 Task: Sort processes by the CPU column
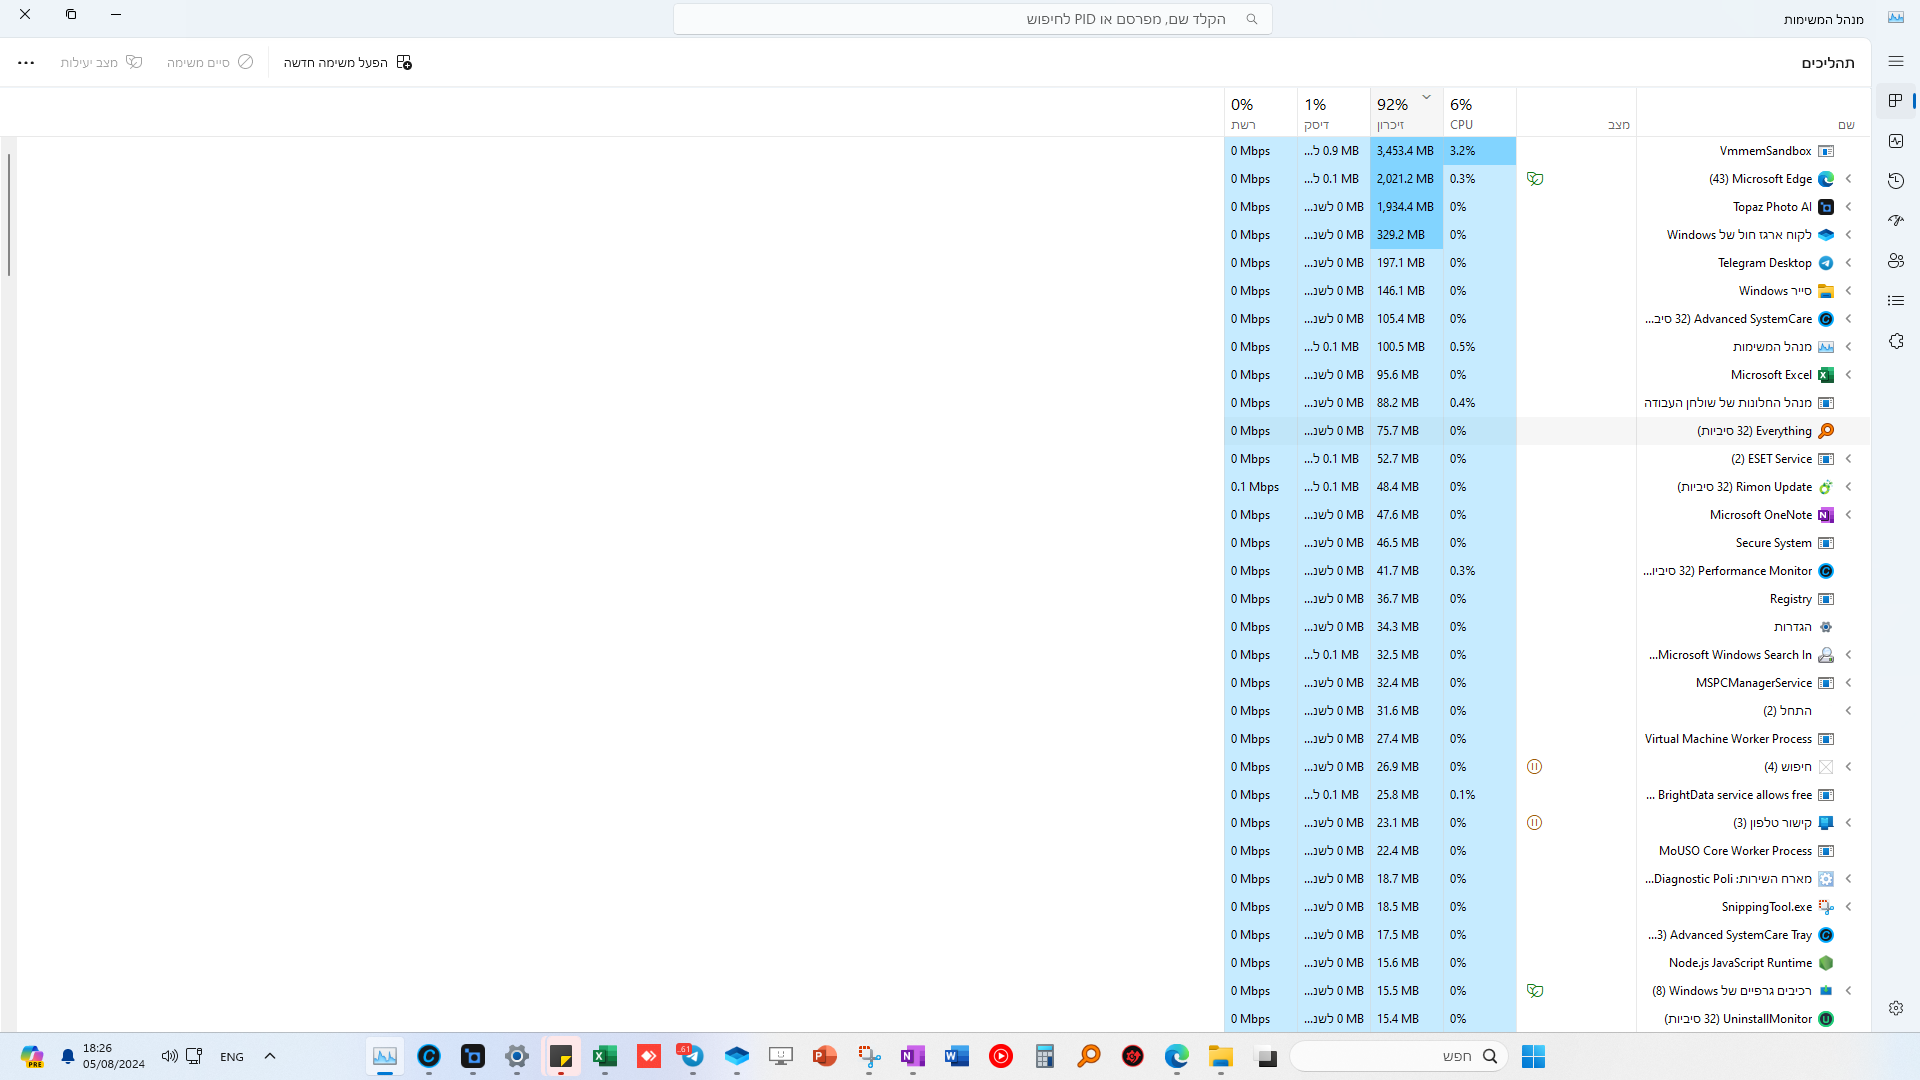1479,112
